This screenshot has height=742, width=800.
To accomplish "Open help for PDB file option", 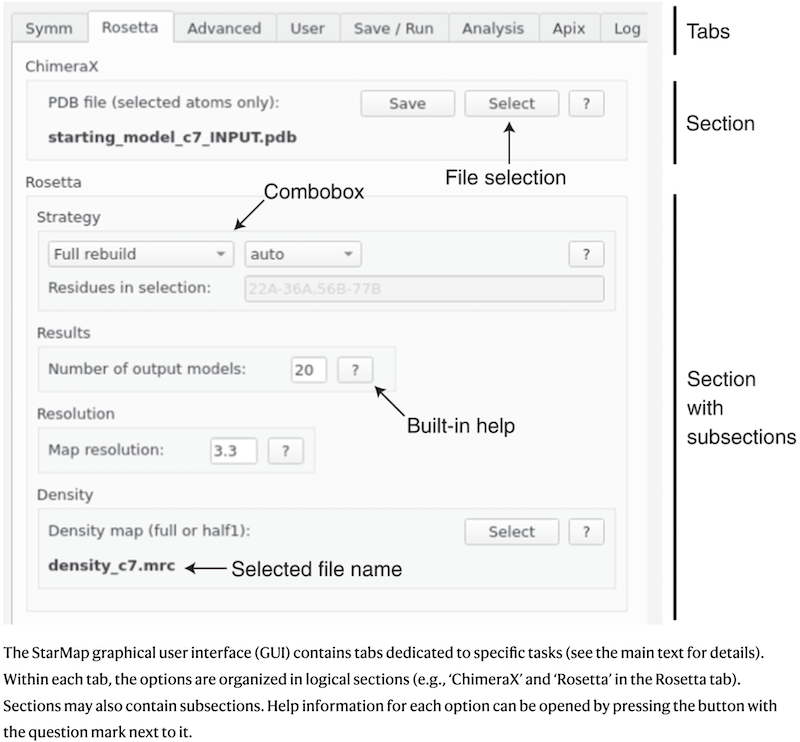I will [586, 104].
